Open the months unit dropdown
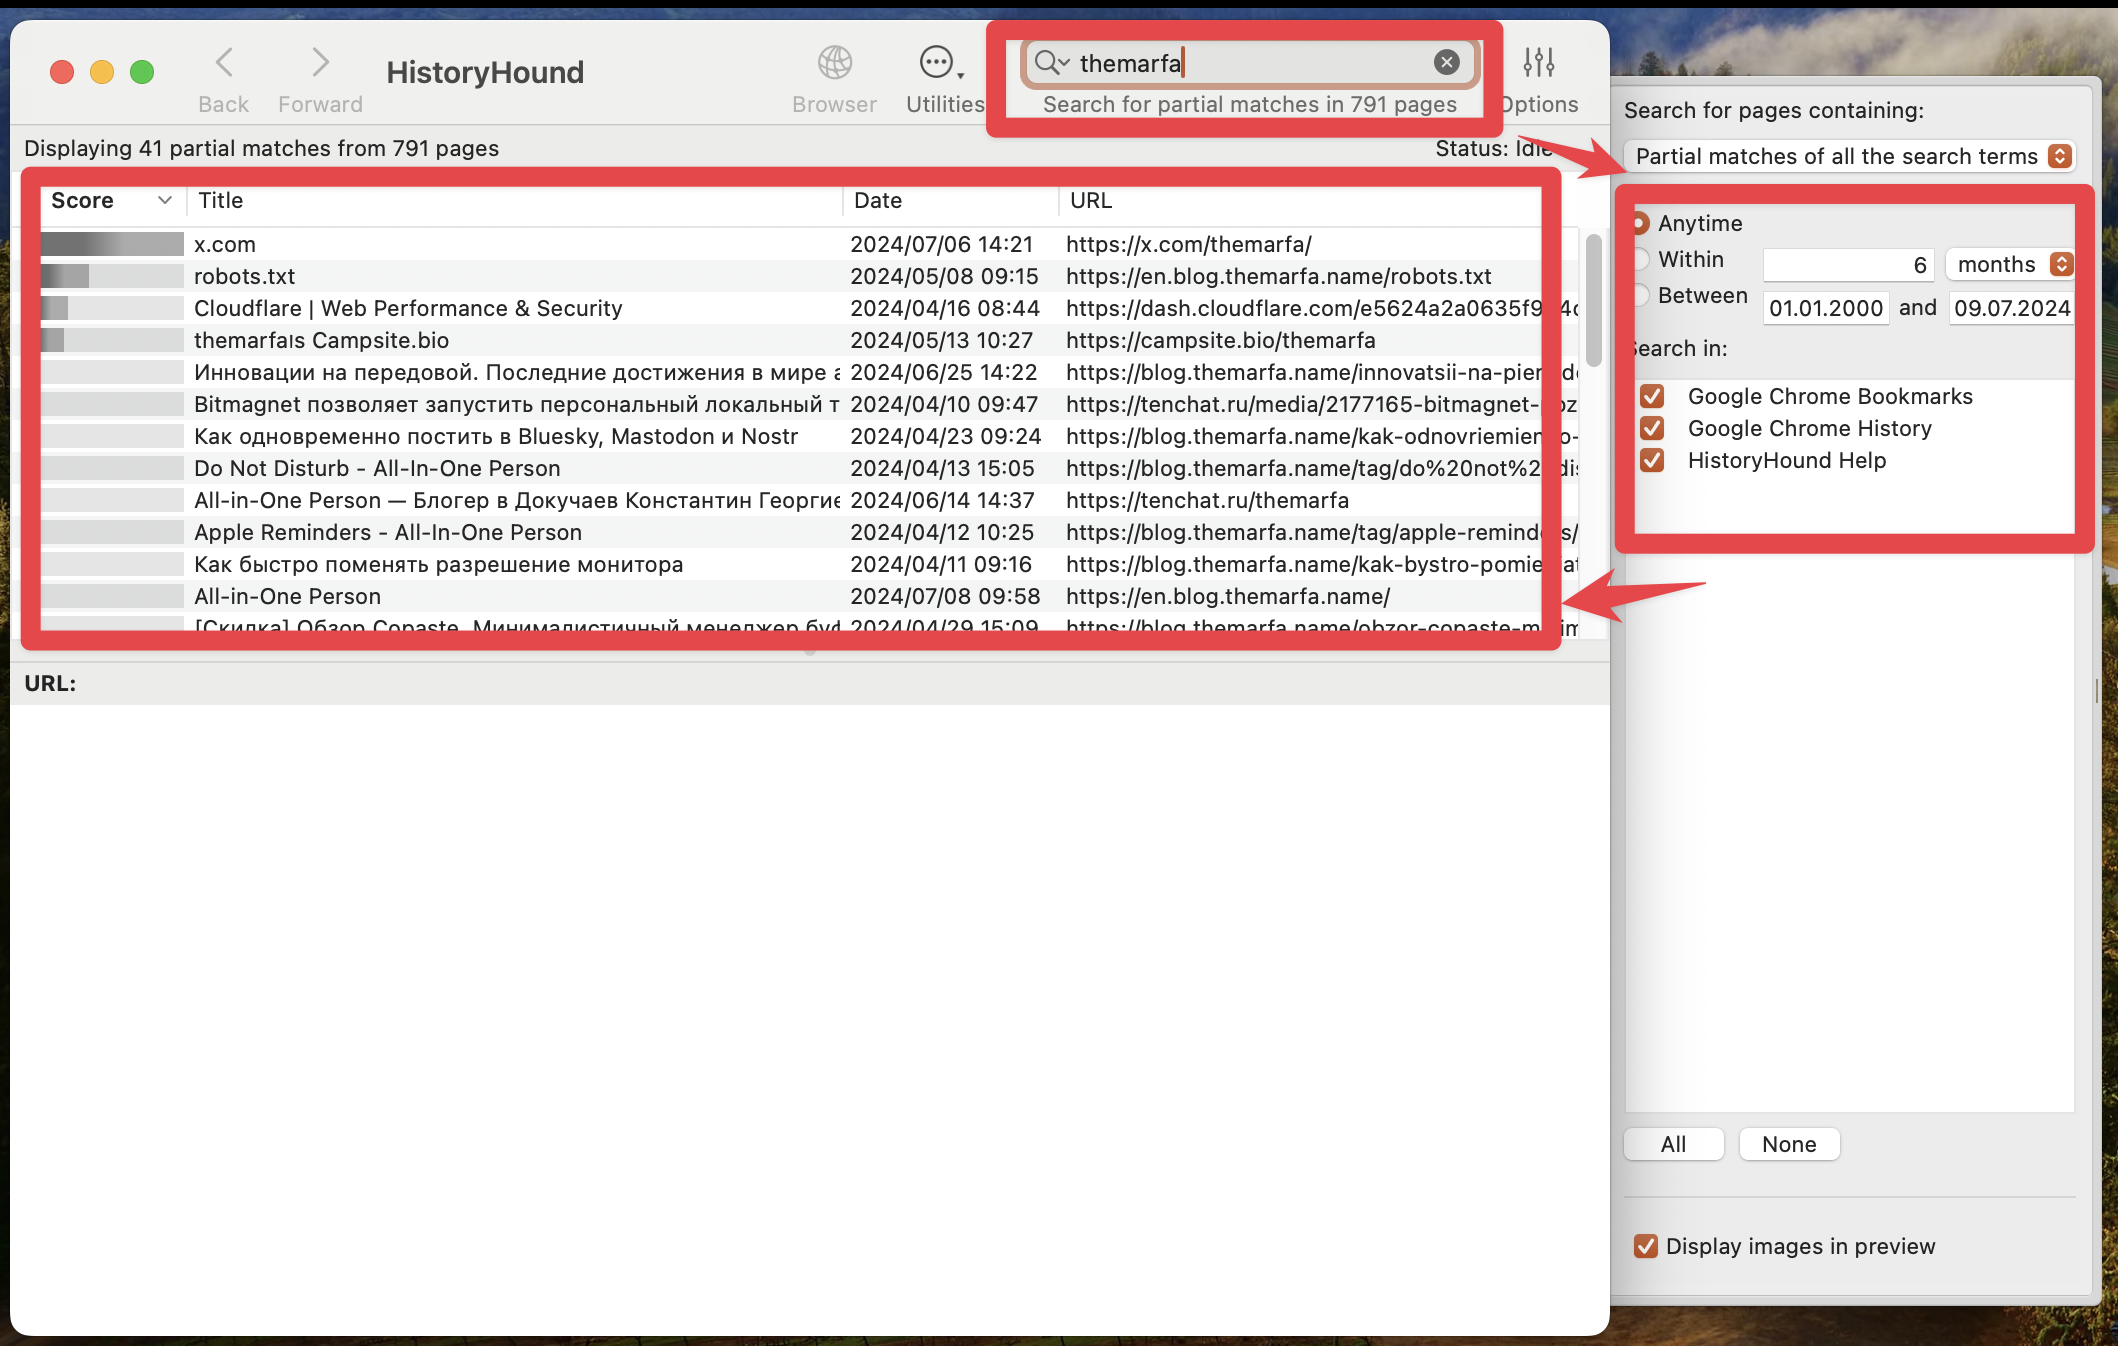 [2010, 264]
